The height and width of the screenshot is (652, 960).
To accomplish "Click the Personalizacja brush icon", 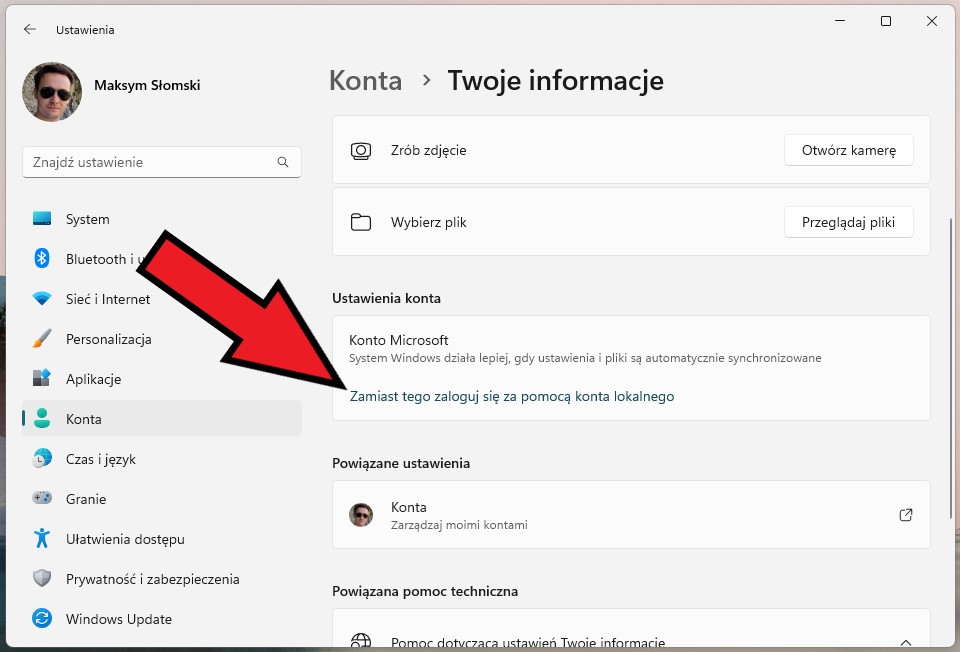I will click(x=41, y=339).
